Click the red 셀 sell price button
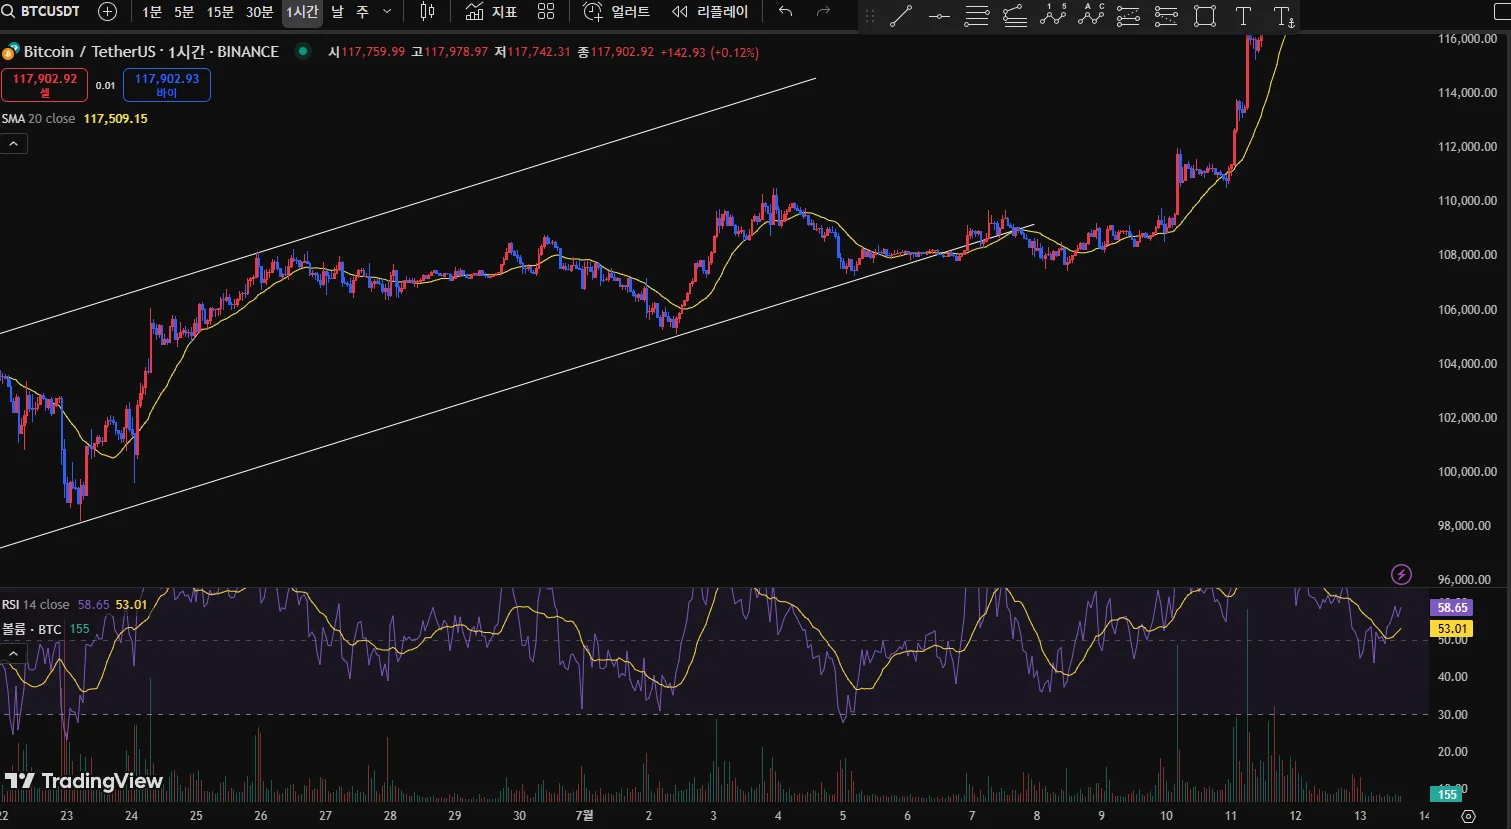1511x829 pixels. click(45, 85)
